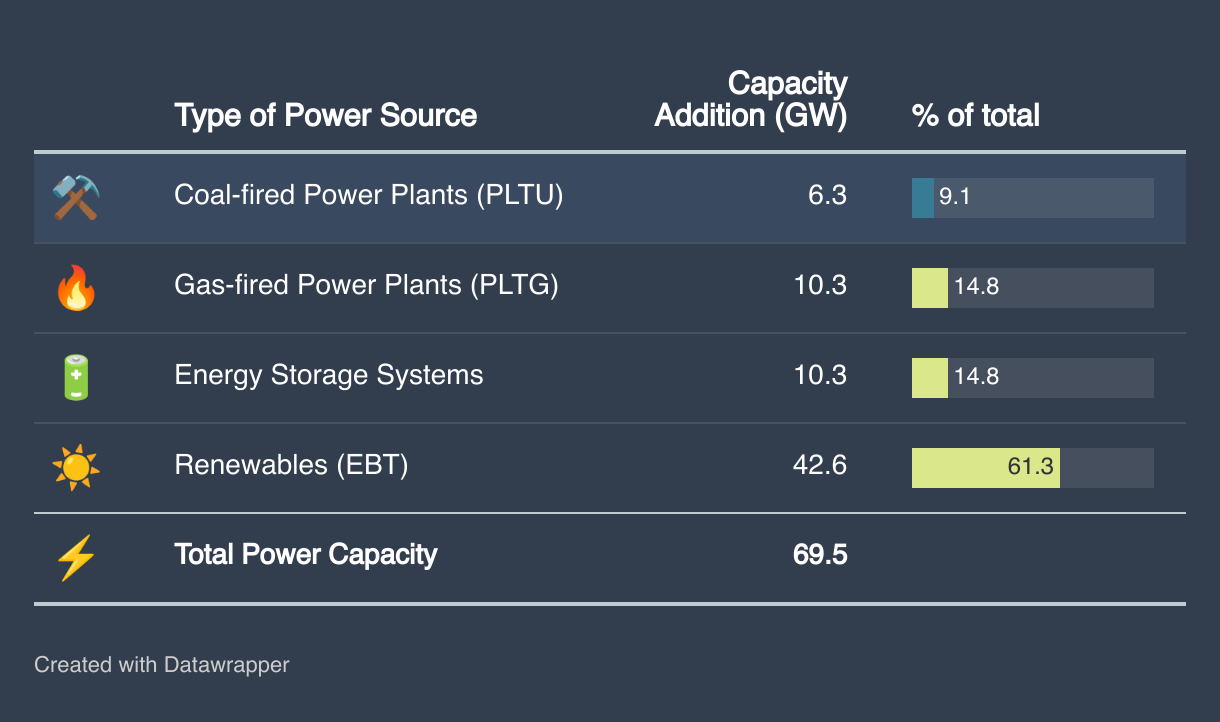This screenshot has height=722, width=1220.
Task: Click the Renewables 61.3 percent bar
Action: pos(985,468)
